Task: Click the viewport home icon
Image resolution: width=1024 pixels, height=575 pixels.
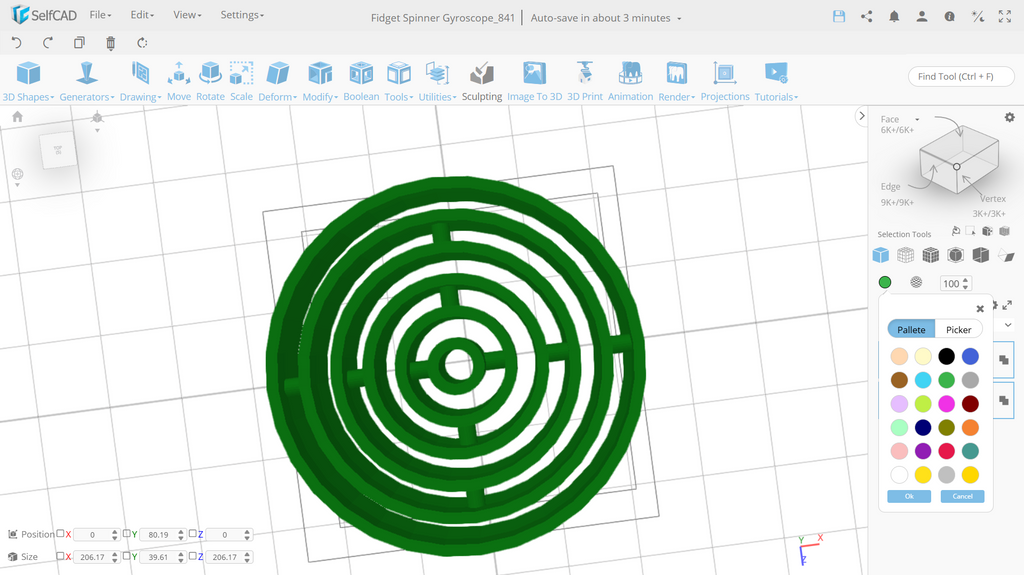Action: pyautogui.click(x=18, y=116)
